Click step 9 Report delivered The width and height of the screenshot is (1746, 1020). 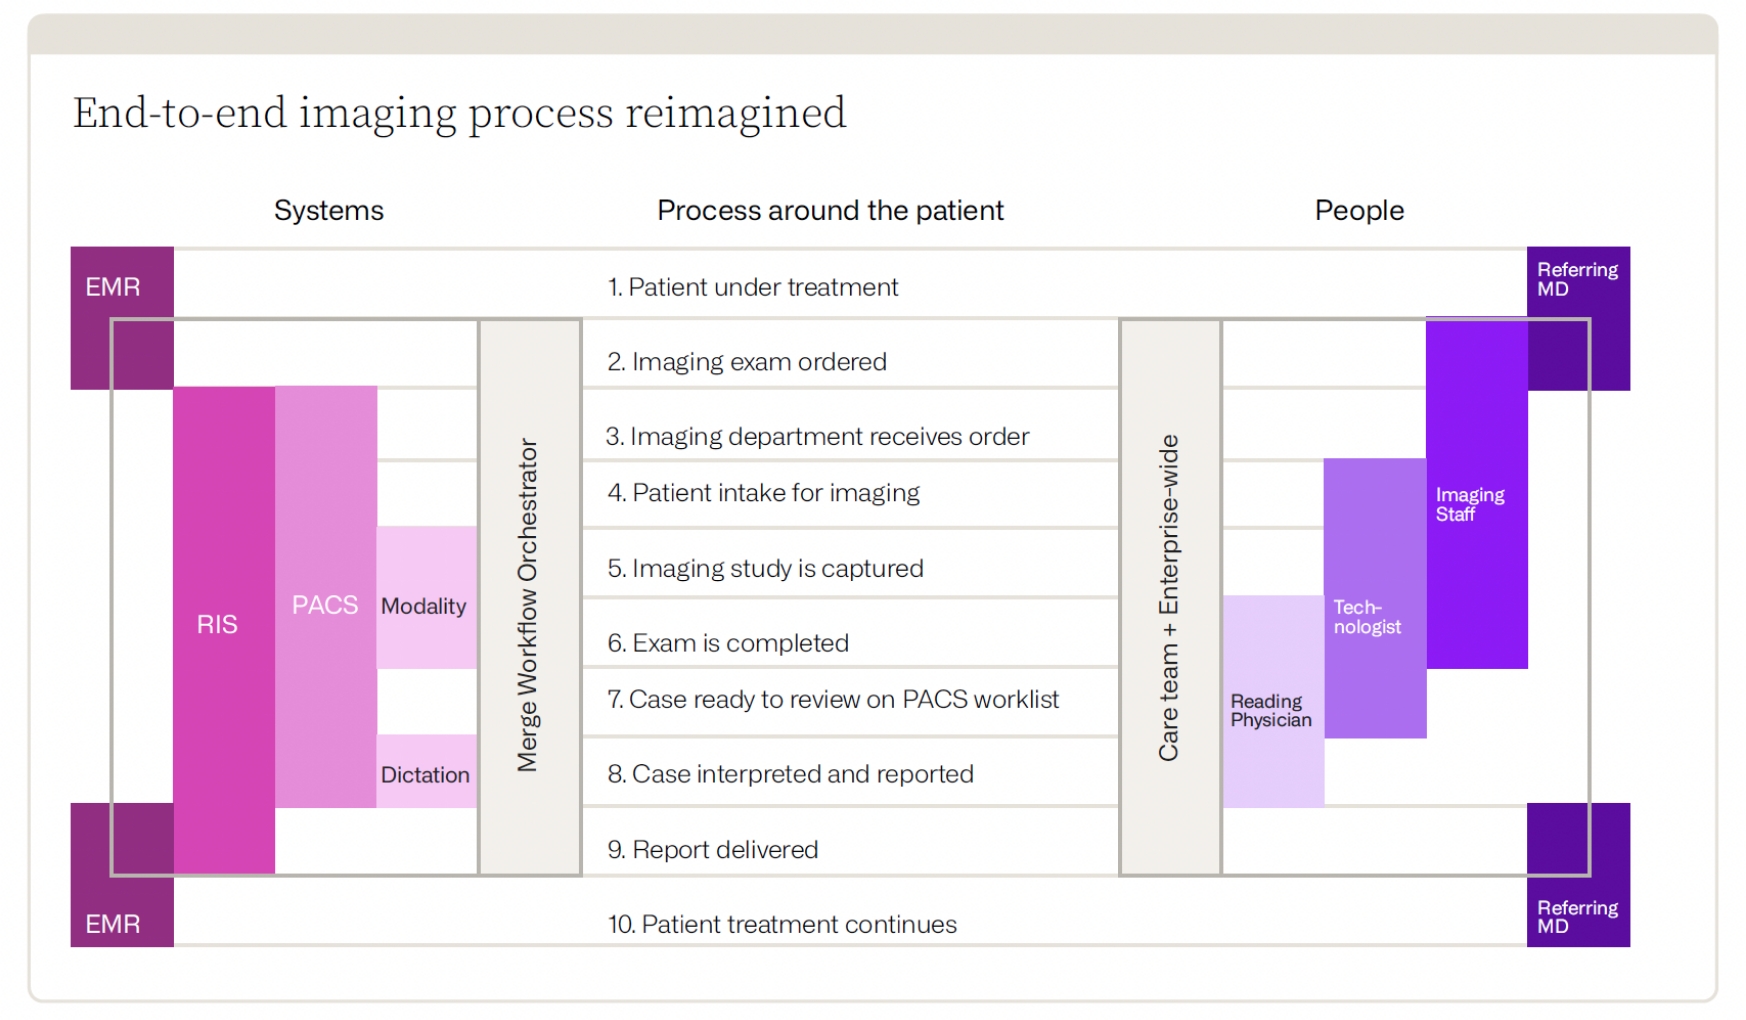713,849
